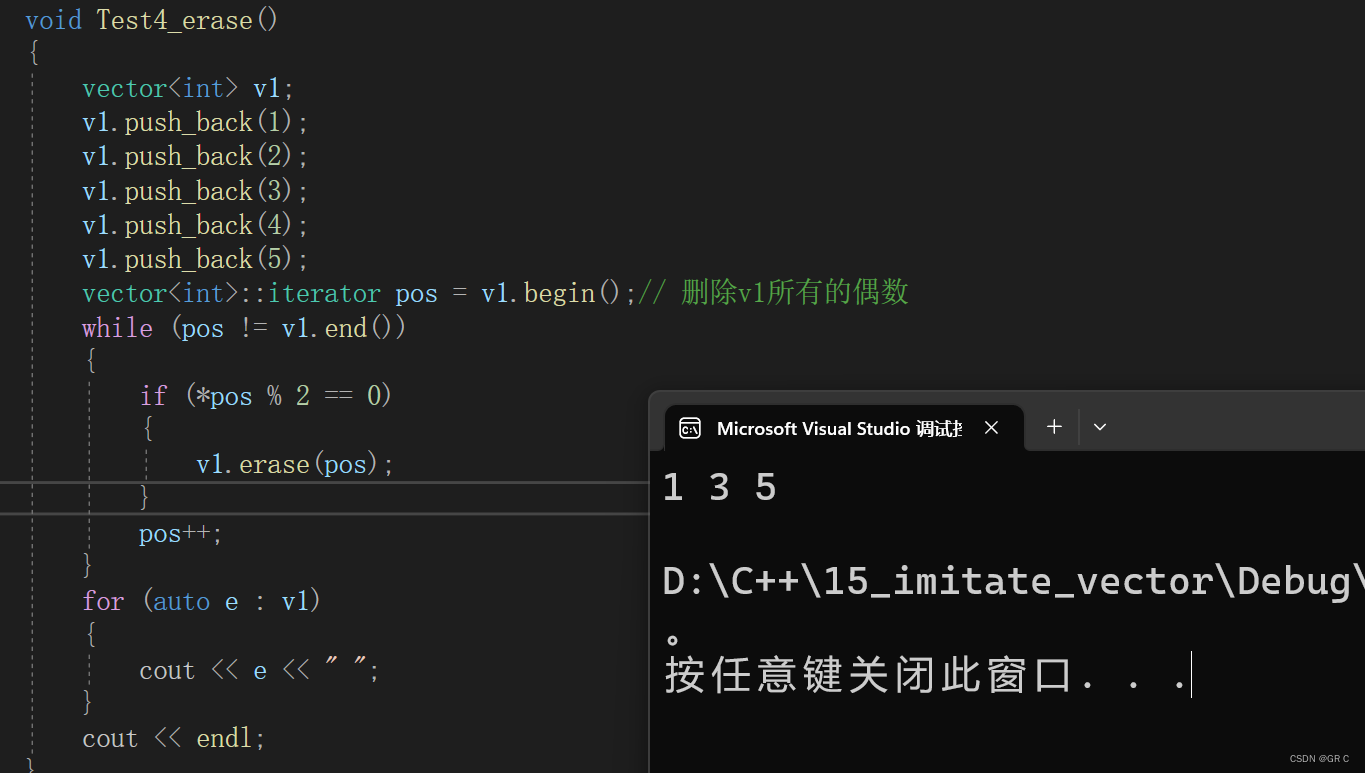Click the 'if (*pos % 2 == 0)' condition

click(x=266, y=396)
